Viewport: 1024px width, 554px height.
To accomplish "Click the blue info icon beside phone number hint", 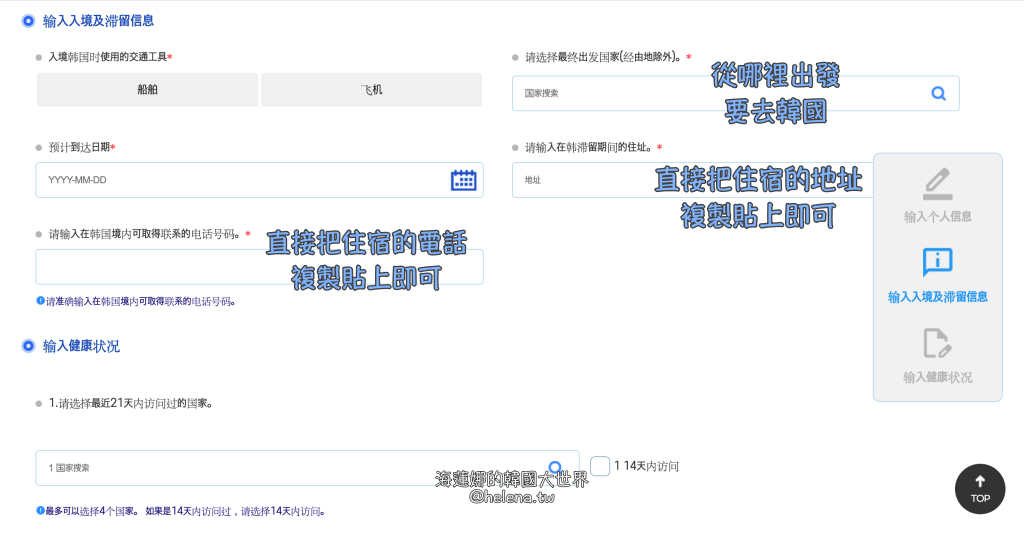I will tap(40, 301).
